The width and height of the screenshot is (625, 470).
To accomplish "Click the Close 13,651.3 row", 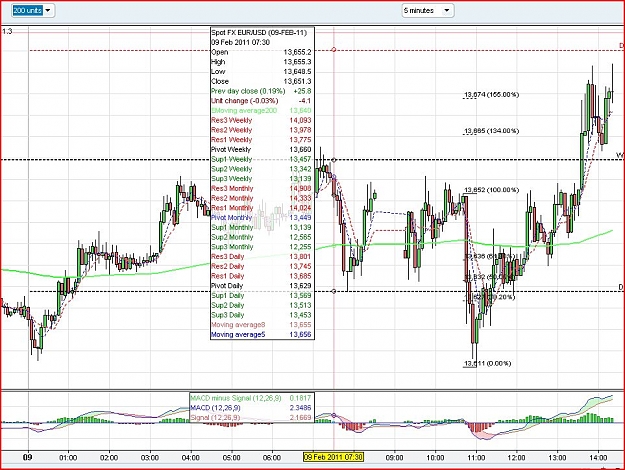I will [x=261, y=81].
